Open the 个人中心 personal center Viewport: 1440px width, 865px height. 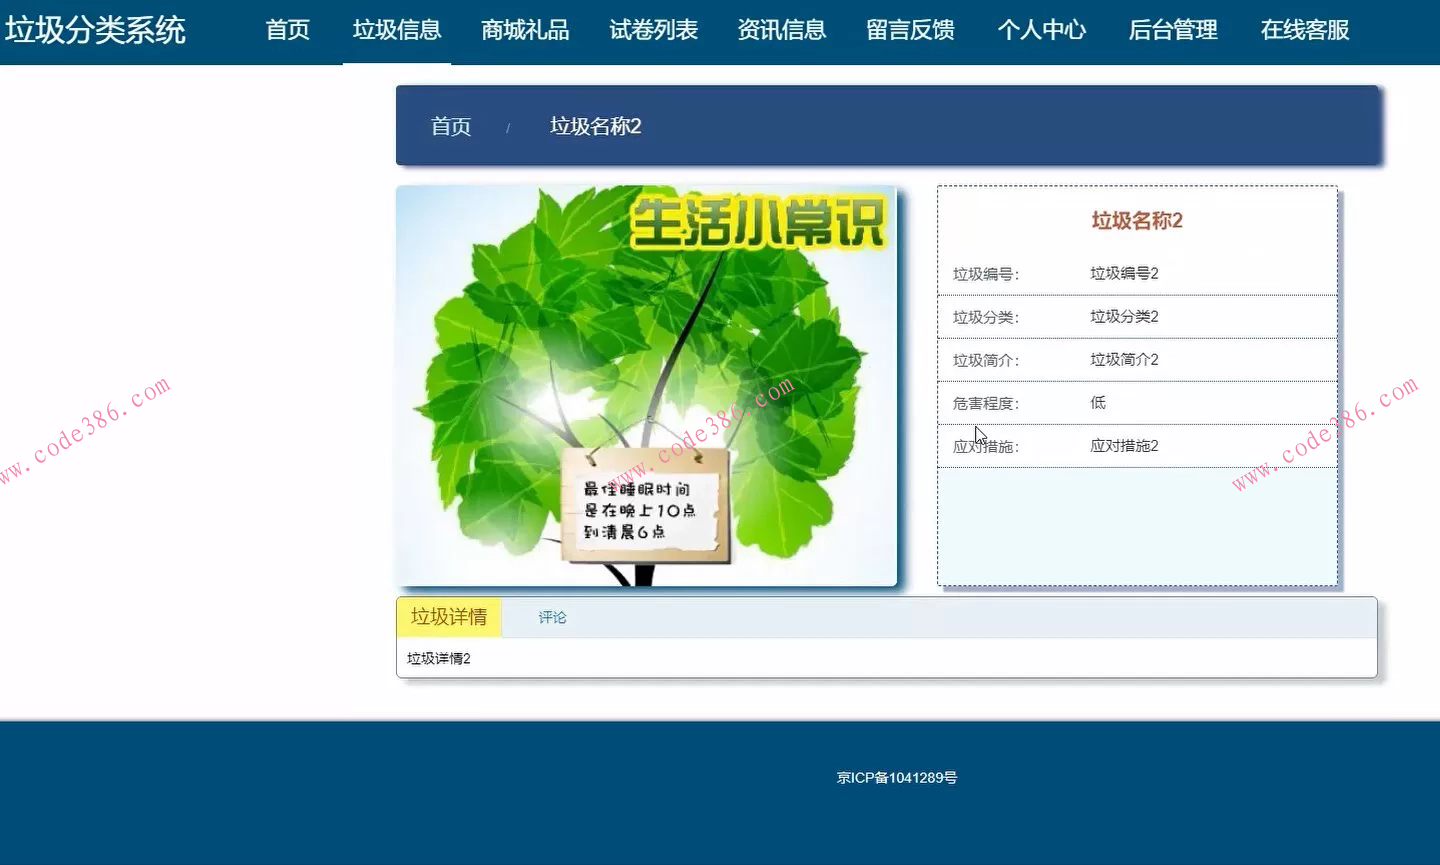click(x=1042, y=30)
